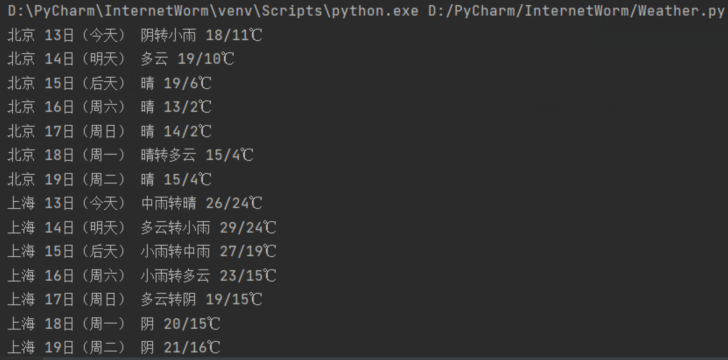Click the 上海 17日（周日） 多云转阴 line
Image resolution: width=728 pixels, height=360 pixels.
pyautogui.click(x=135, y=300)
